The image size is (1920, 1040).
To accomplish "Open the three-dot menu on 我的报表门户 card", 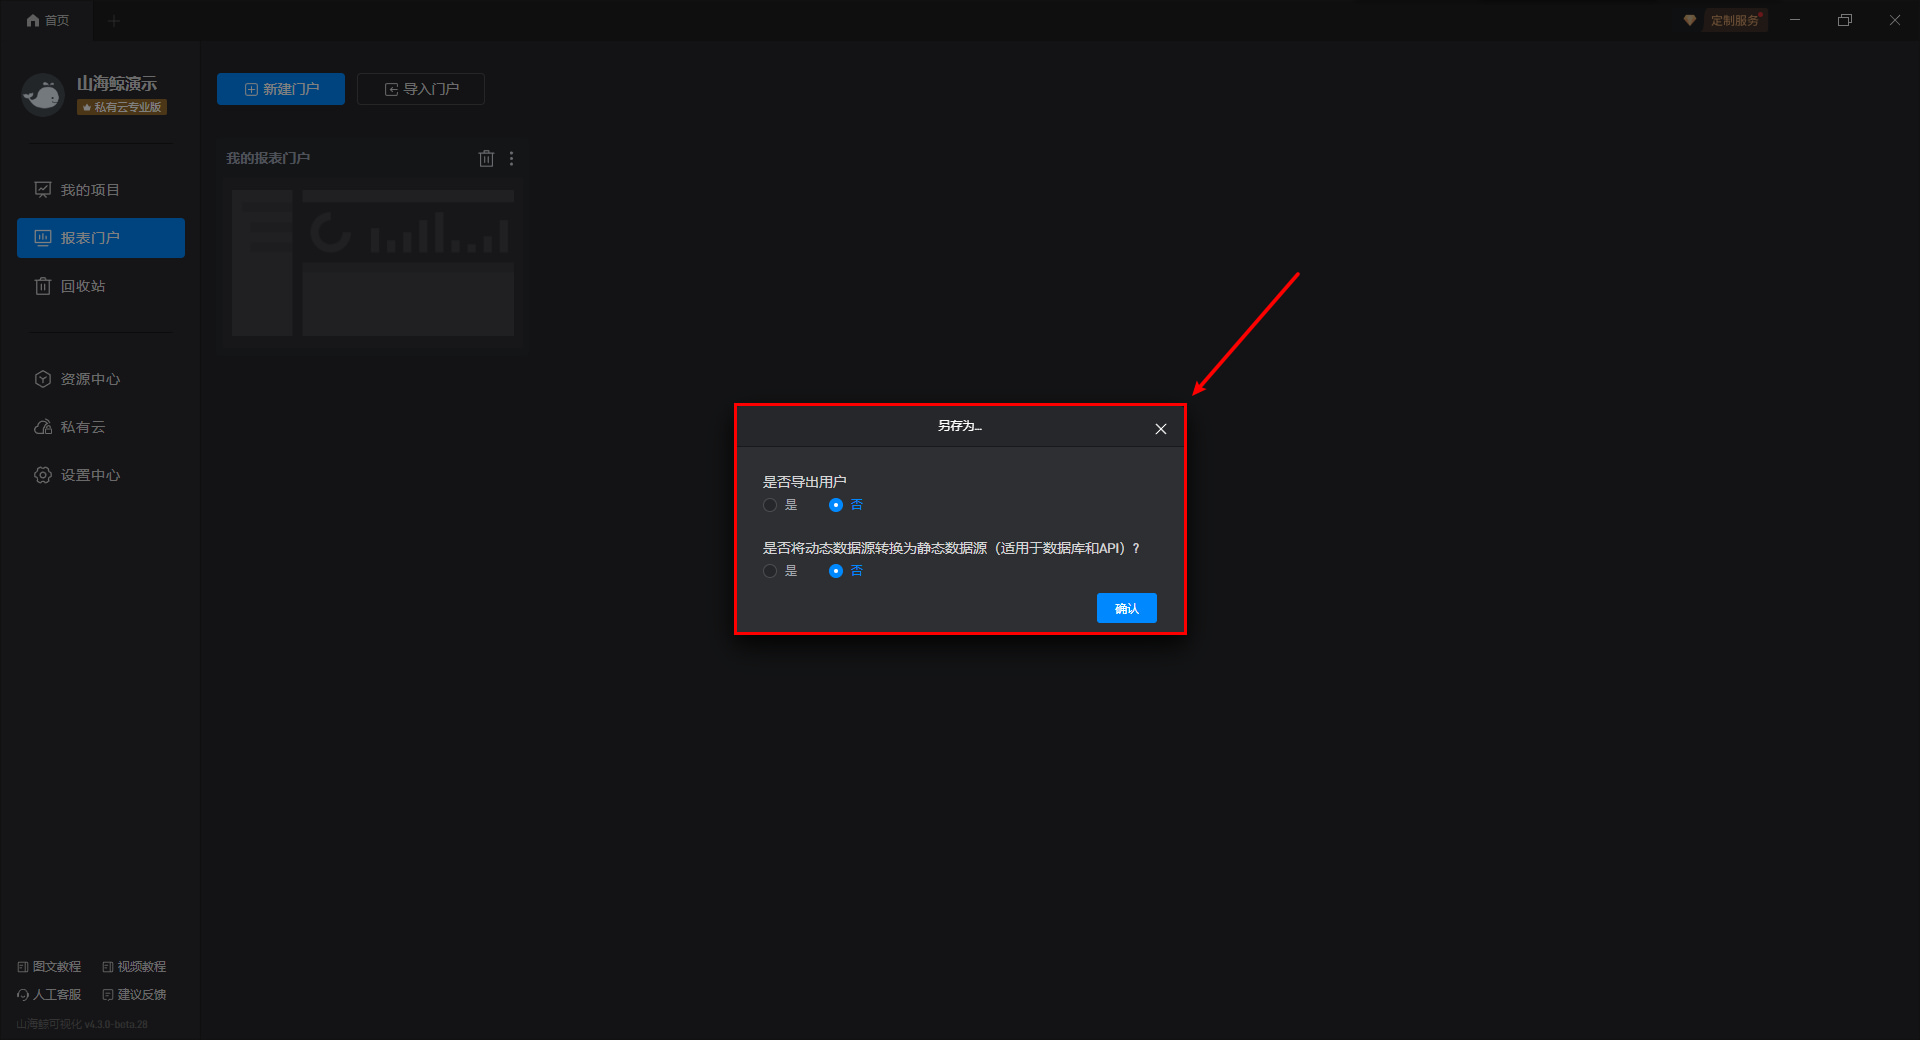I will coord(511,158).
